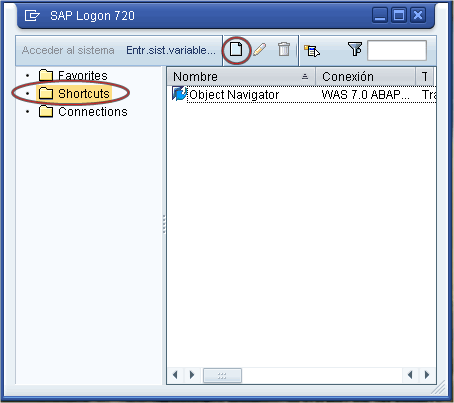Sort by the Nombre column header

[241, 77]
